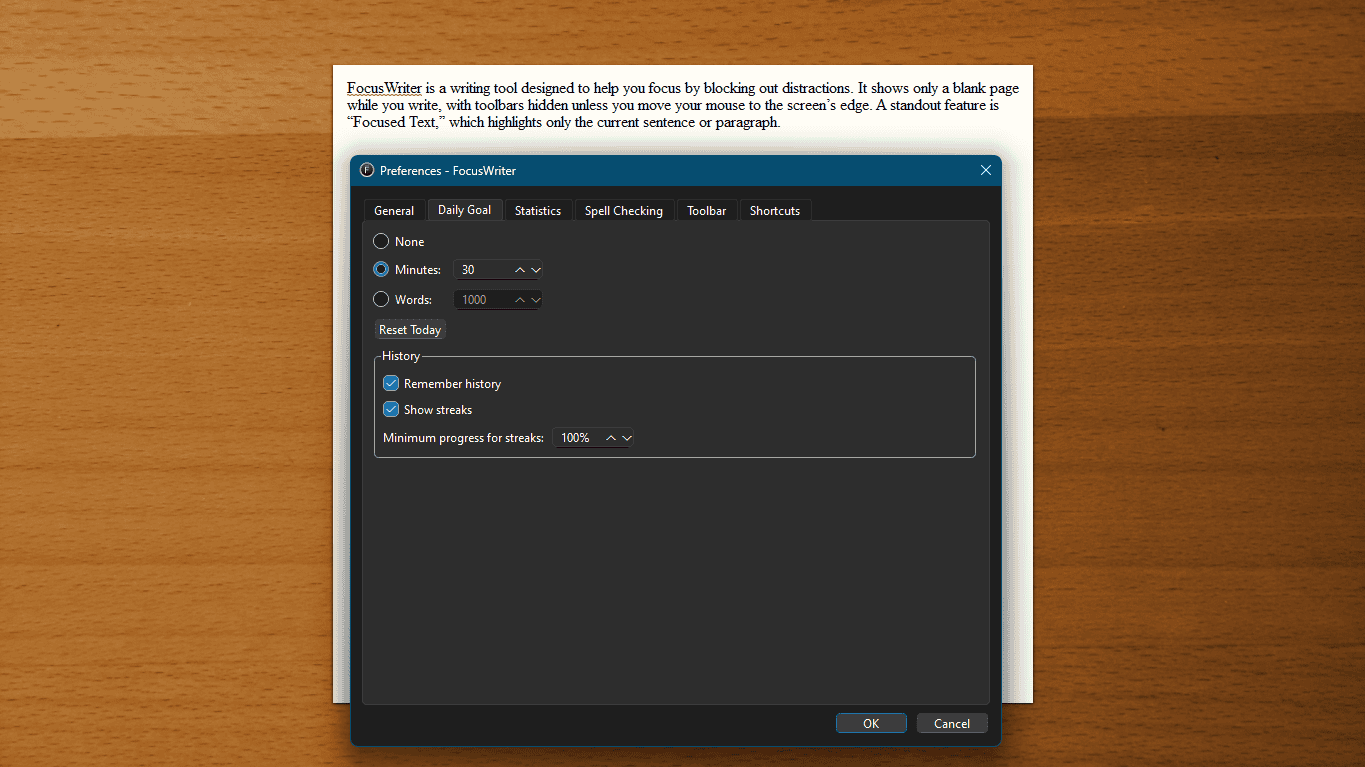Lower minimum progress for streaks with down arrow
This screenshot has width=1365, height=767.
(x=627, y=438)
